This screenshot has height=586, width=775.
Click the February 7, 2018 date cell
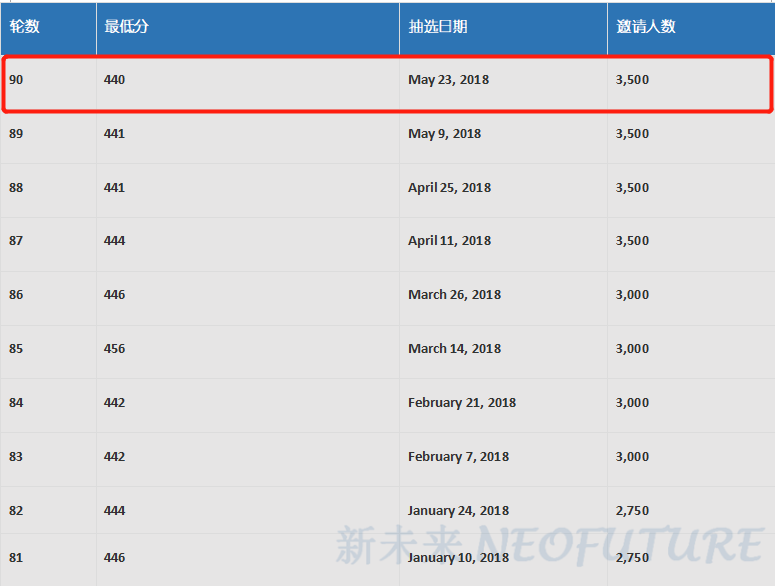point(458,457)
